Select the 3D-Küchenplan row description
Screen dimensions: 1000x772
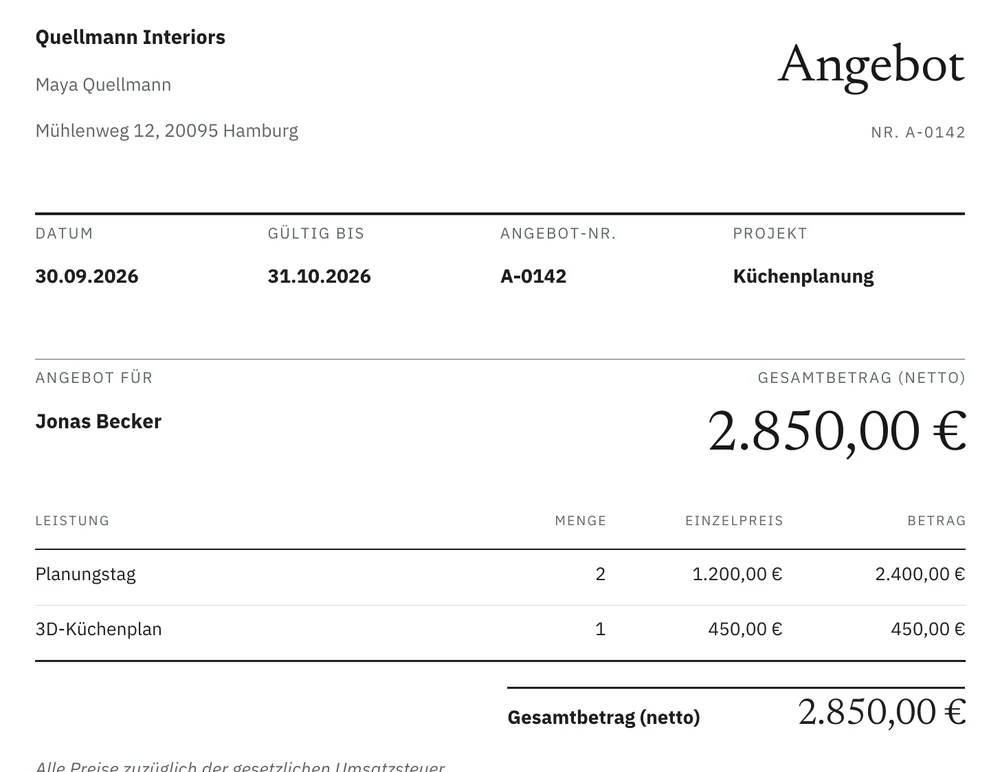[x=99, y=630]
